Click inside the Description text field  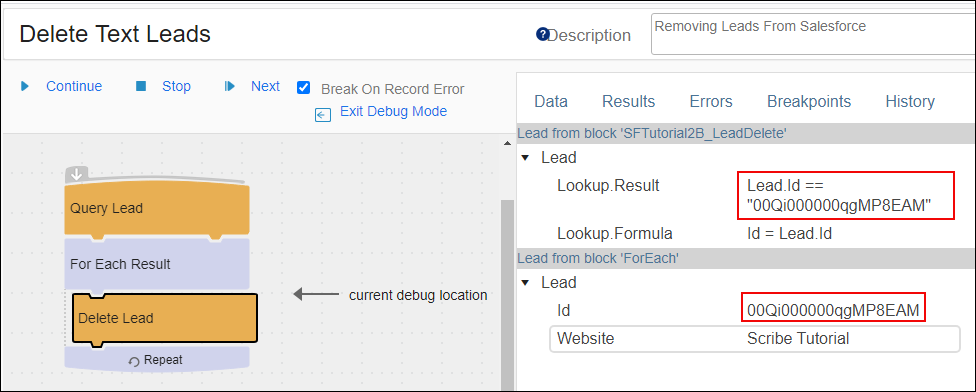coord(813,35)
